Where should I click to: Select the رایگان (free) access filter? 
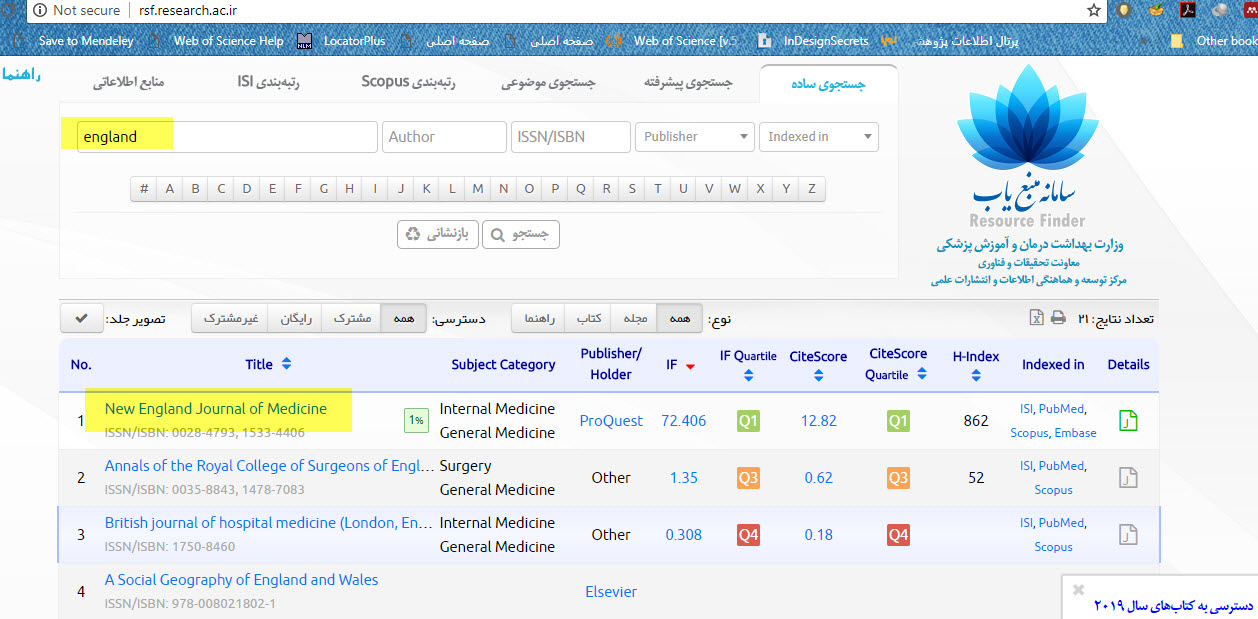302,319
